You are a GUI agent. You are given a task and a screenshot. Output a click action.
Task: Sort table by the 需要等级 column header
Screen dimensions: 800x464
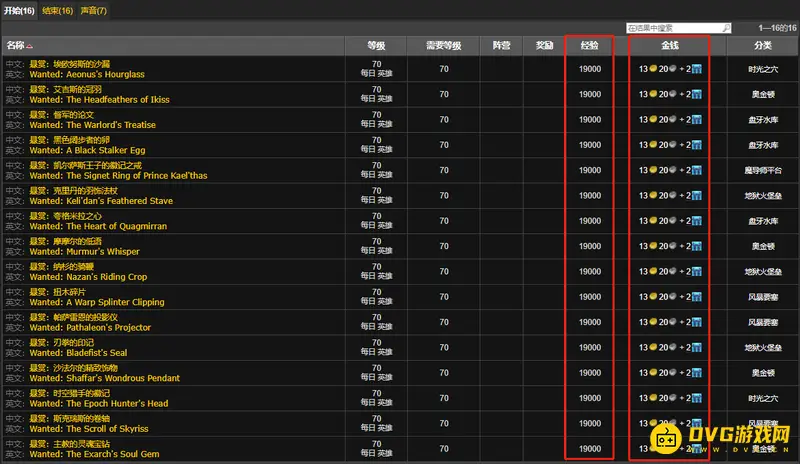443,46
